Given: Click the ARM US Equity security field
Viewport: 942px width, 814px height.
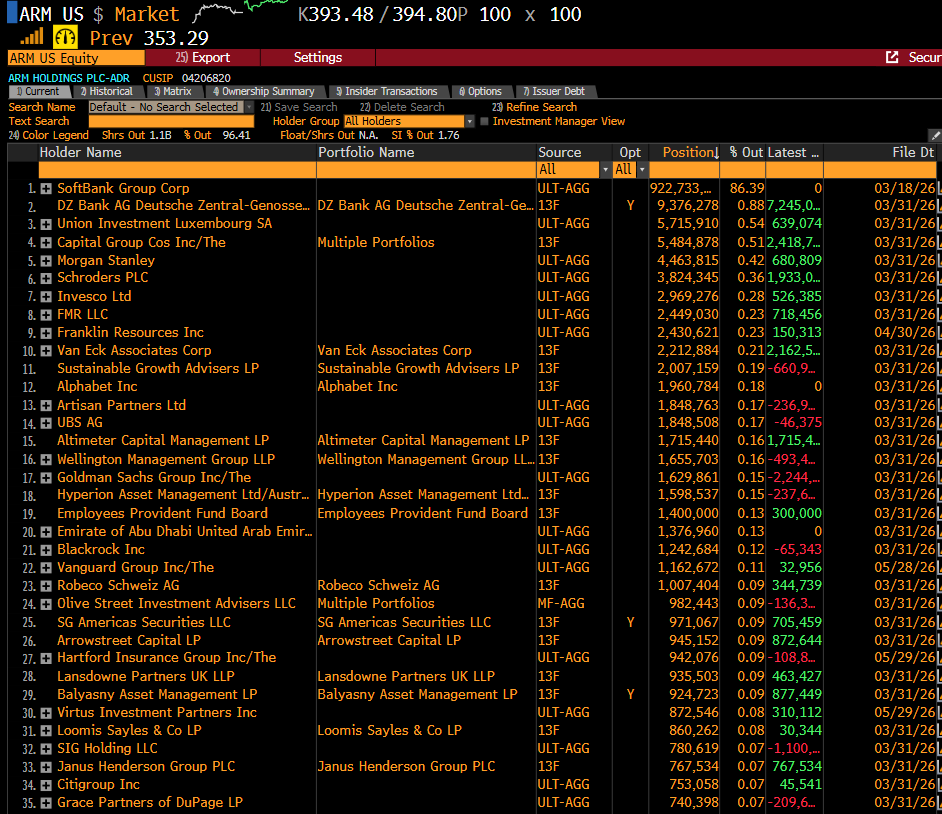Looking at the screenshot, I should tap(76, 58).
